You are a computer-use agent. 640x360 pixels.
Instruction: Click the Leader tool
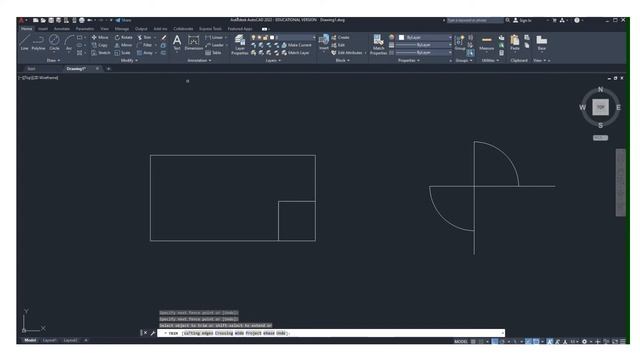click(215, 45)
